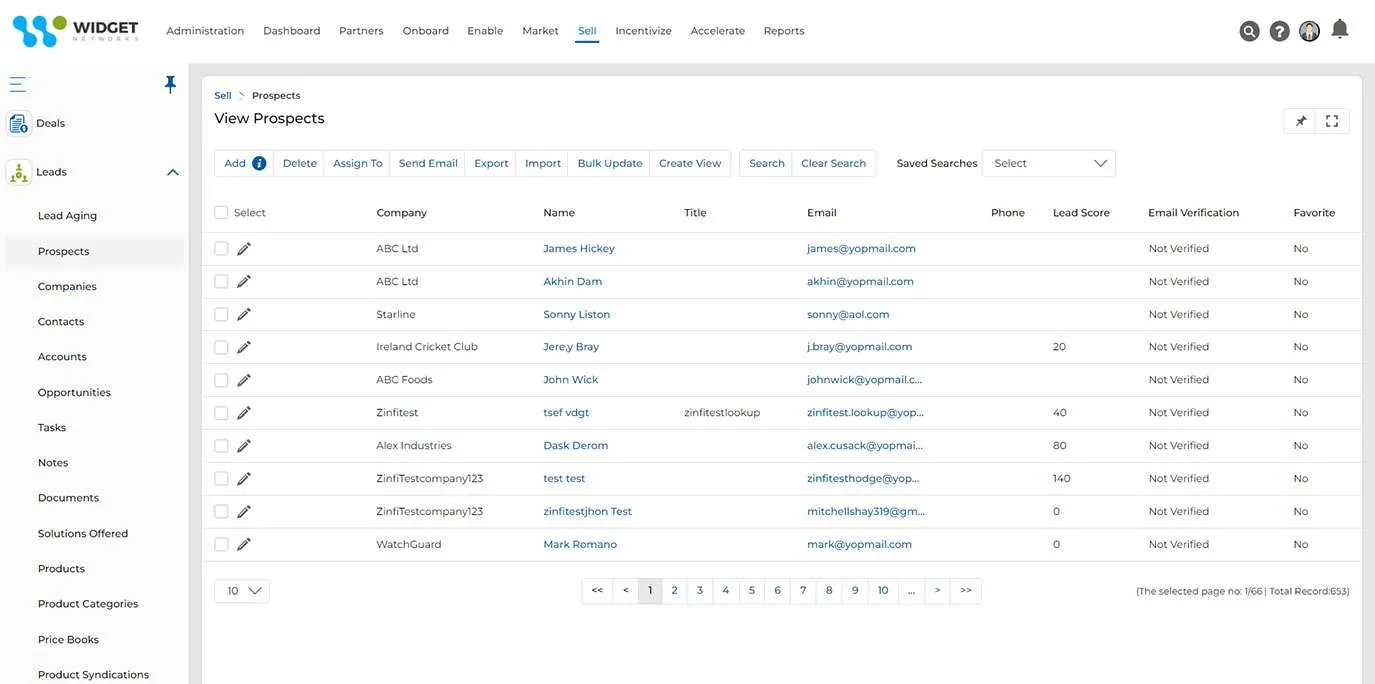Check the Ireland Cricket Club row checkbox
Screen dimensions: 1375x684
pyautogui.click(x=221, y=347)
